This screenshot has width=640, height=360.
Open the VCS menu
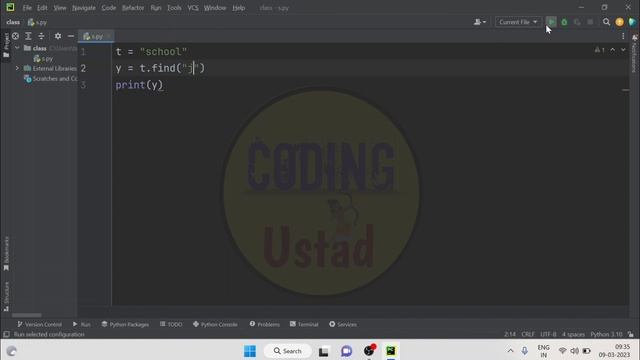pyautogui.click(x=193, y=8)
